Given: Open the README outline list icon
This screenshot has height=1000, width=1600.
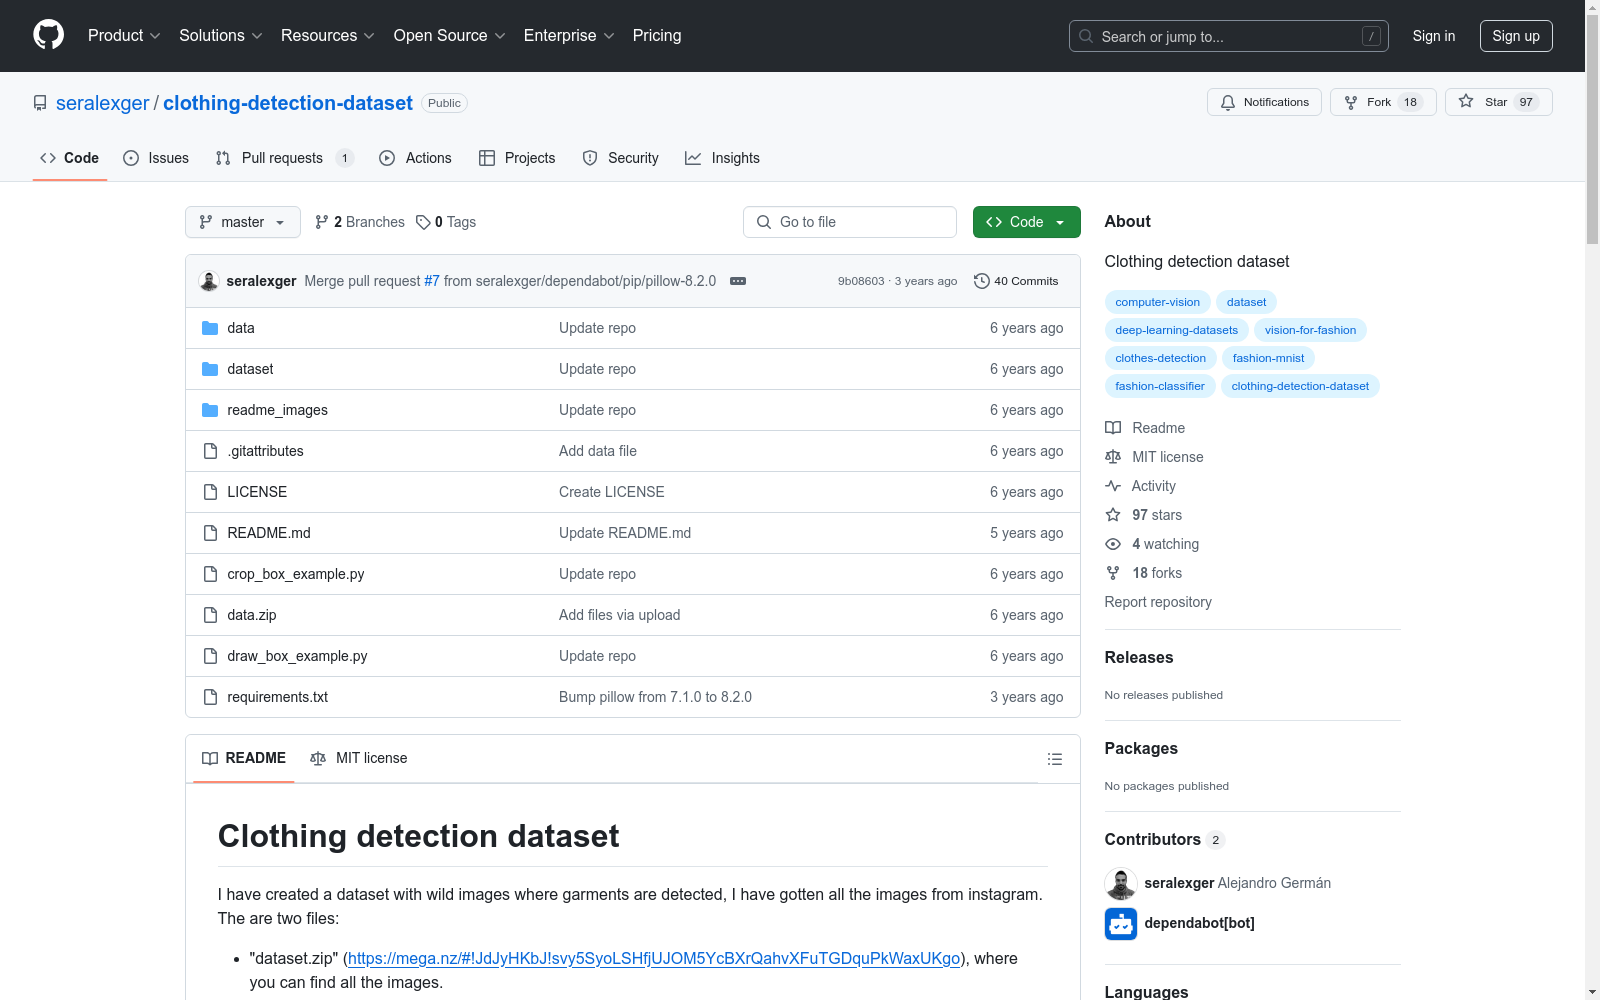Looking at the screenshot, I should [1054, 759].
